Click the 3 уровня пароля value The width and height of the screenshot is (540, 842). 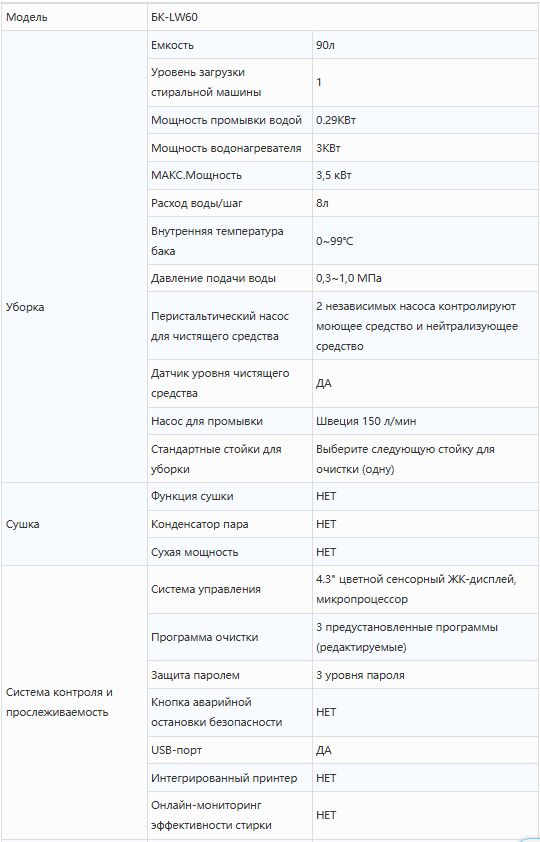pyautogui.click(x=360, y=676)
